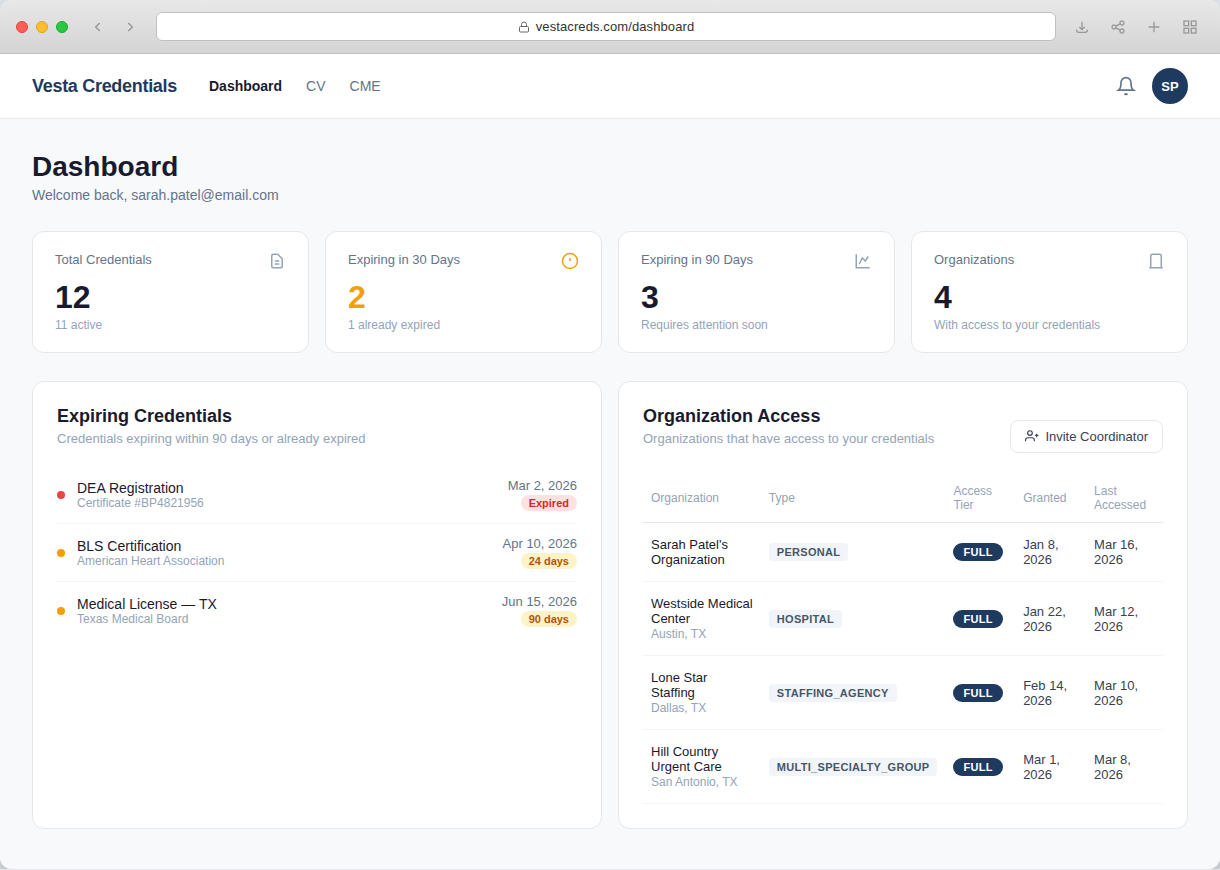Screen dimensions: 1220x870
Task: Click the trend chart icon on Expiring in 90 Days card
Action: pos(863,261)
